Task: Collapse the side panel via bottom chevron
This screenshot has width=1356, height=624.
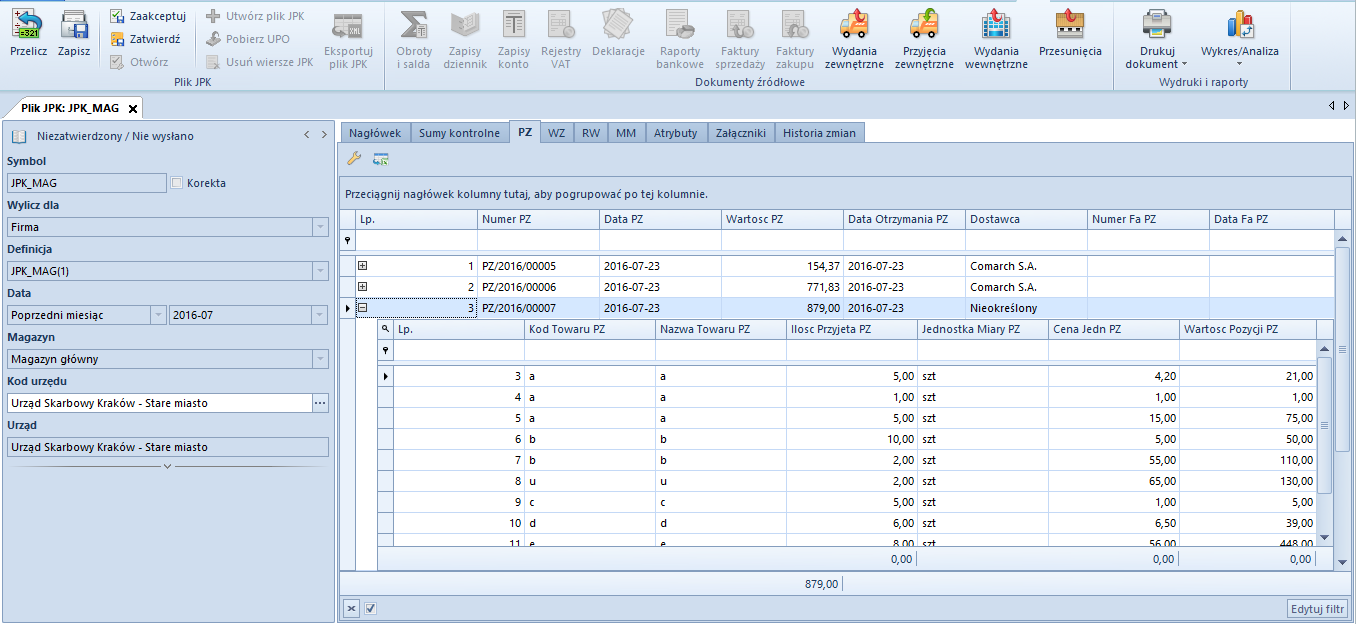Action: 167,467
